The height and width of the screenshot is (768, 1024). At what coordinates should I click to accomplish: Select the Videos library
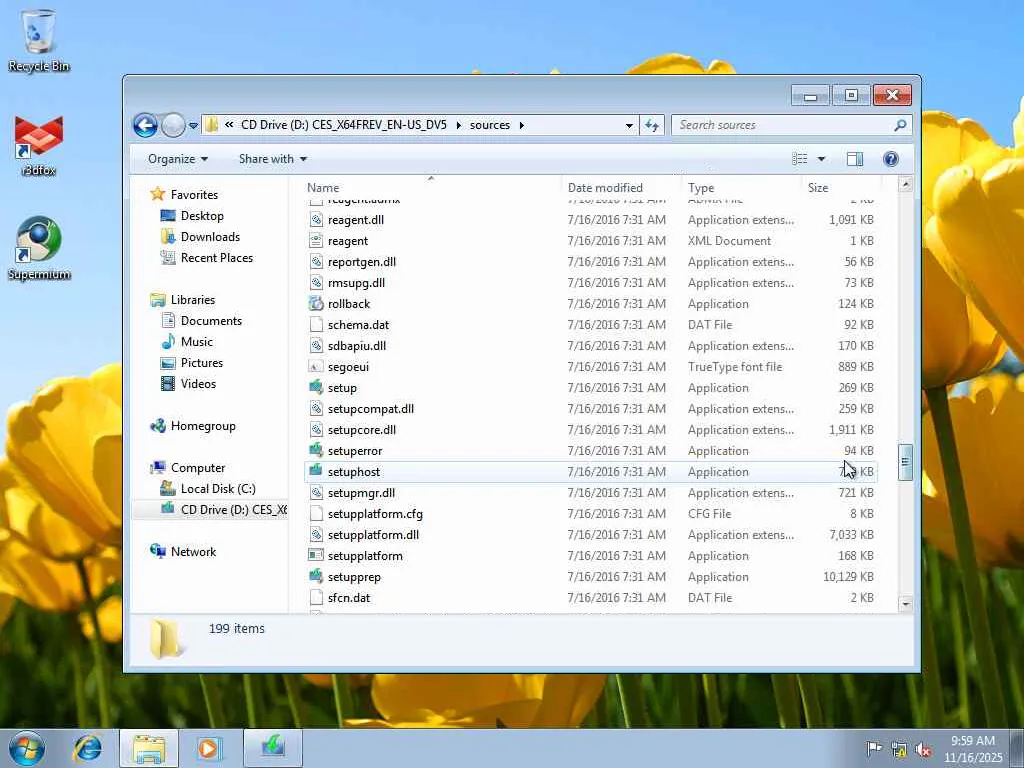[188, 383]
